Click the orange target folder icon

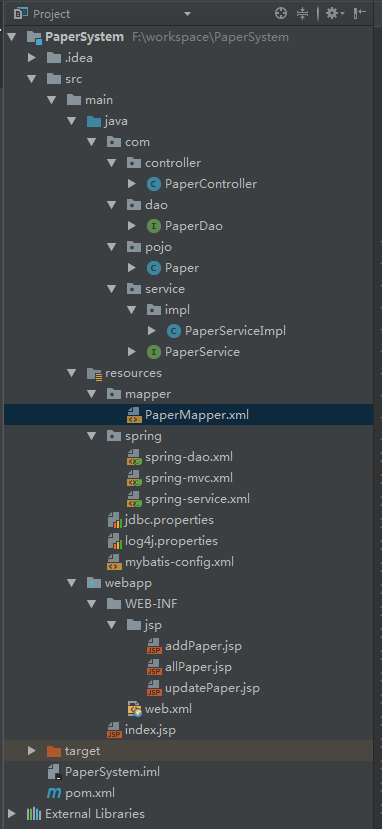54,751
